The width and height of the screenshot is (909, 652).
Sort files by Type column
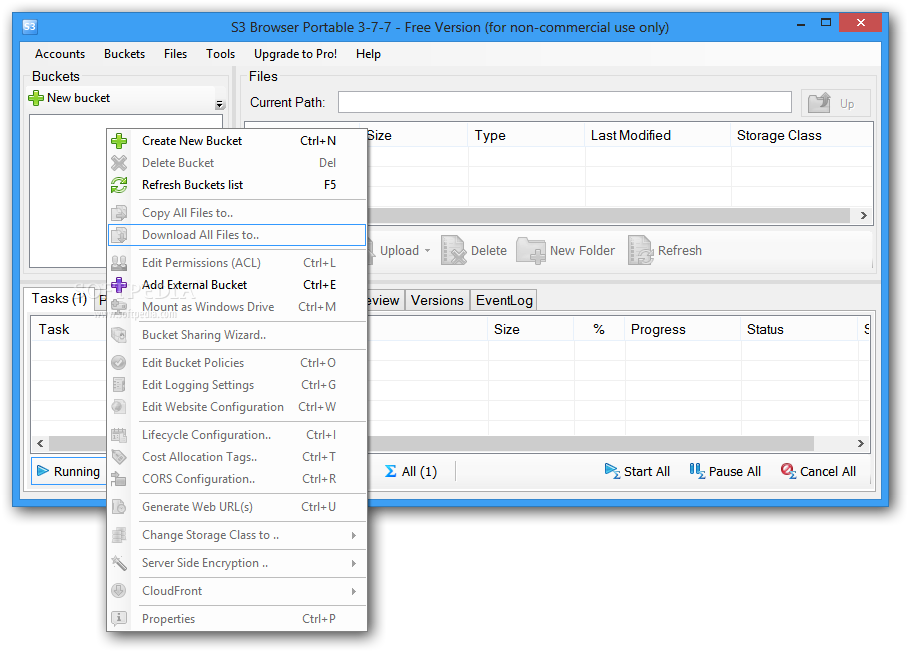(x=526, y=136)
